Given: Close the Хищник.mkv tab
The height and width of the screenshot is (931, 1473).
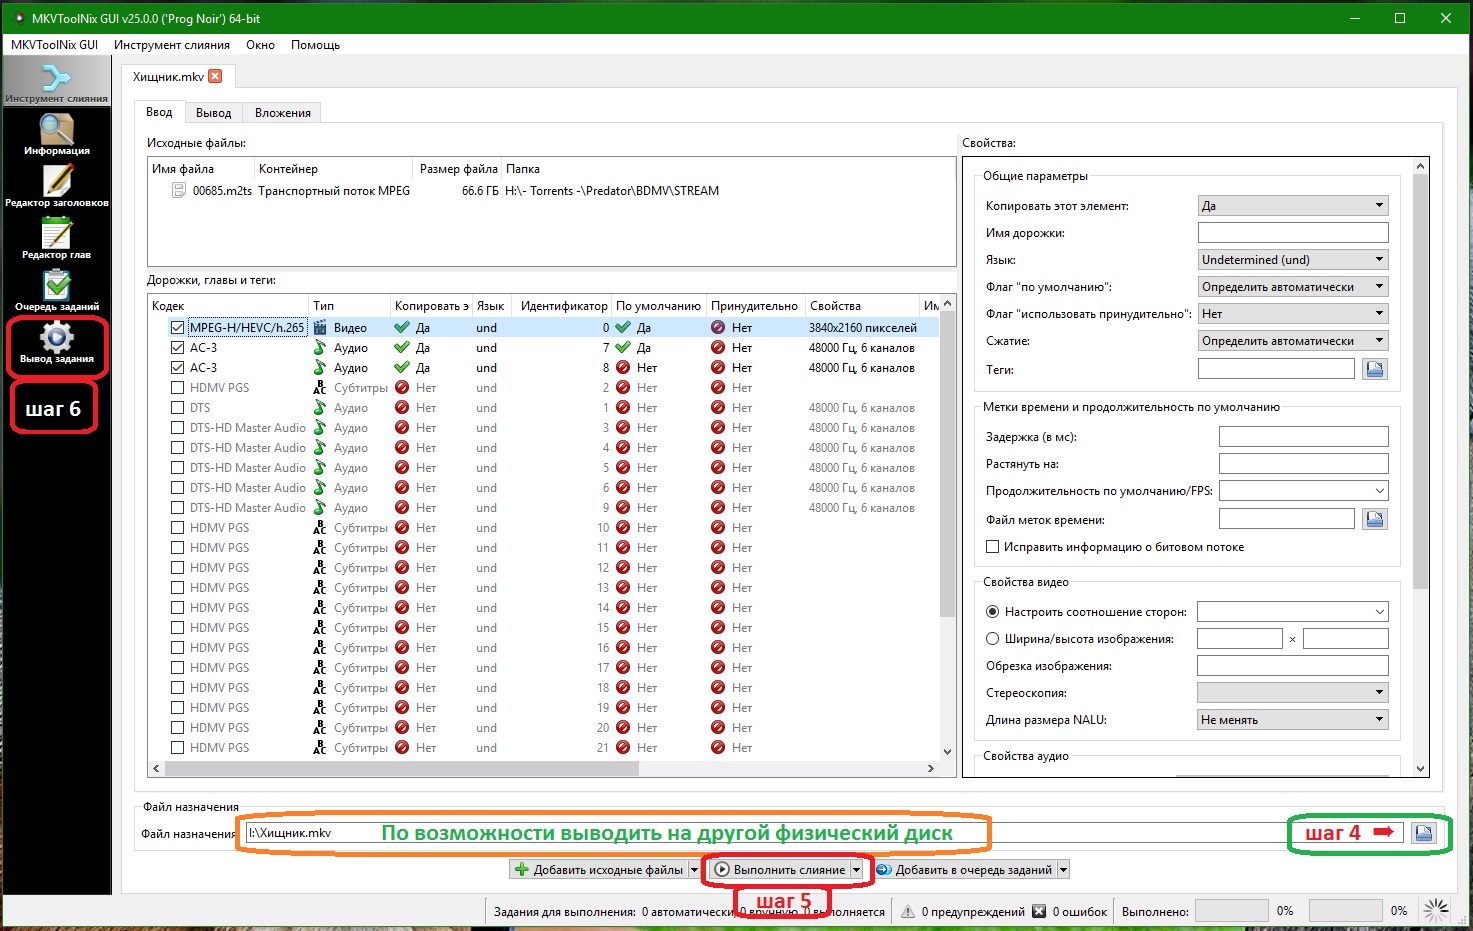Looking at the screenshot, I should 215,77.
